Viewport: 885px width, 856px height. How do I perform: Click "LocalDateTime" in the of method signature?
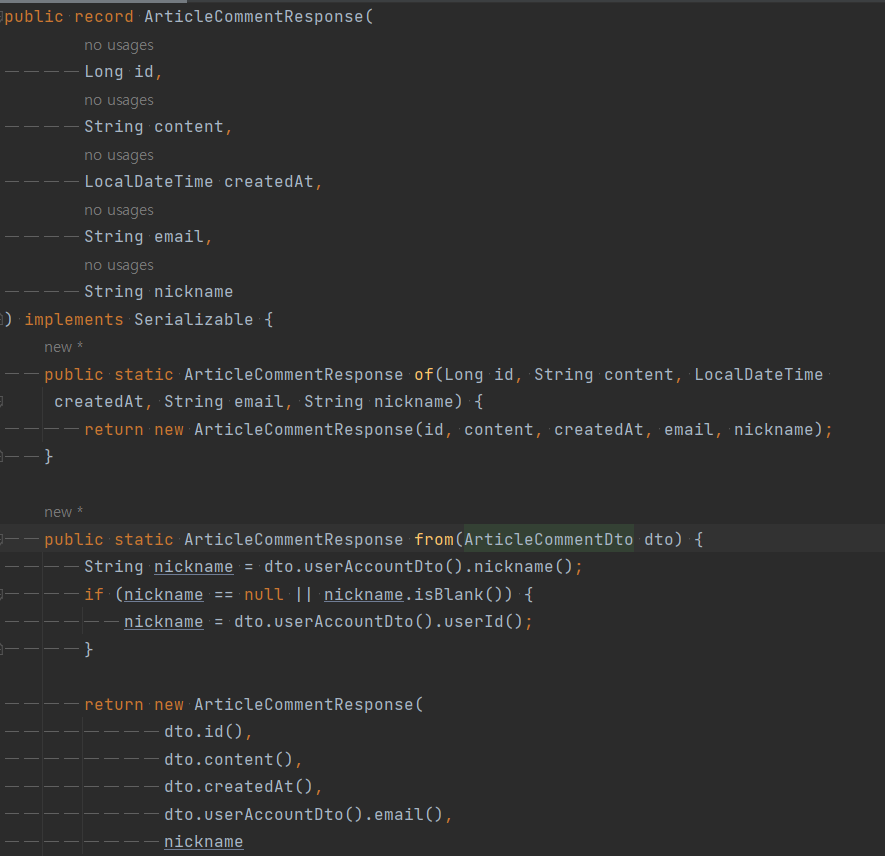(759, 375)
